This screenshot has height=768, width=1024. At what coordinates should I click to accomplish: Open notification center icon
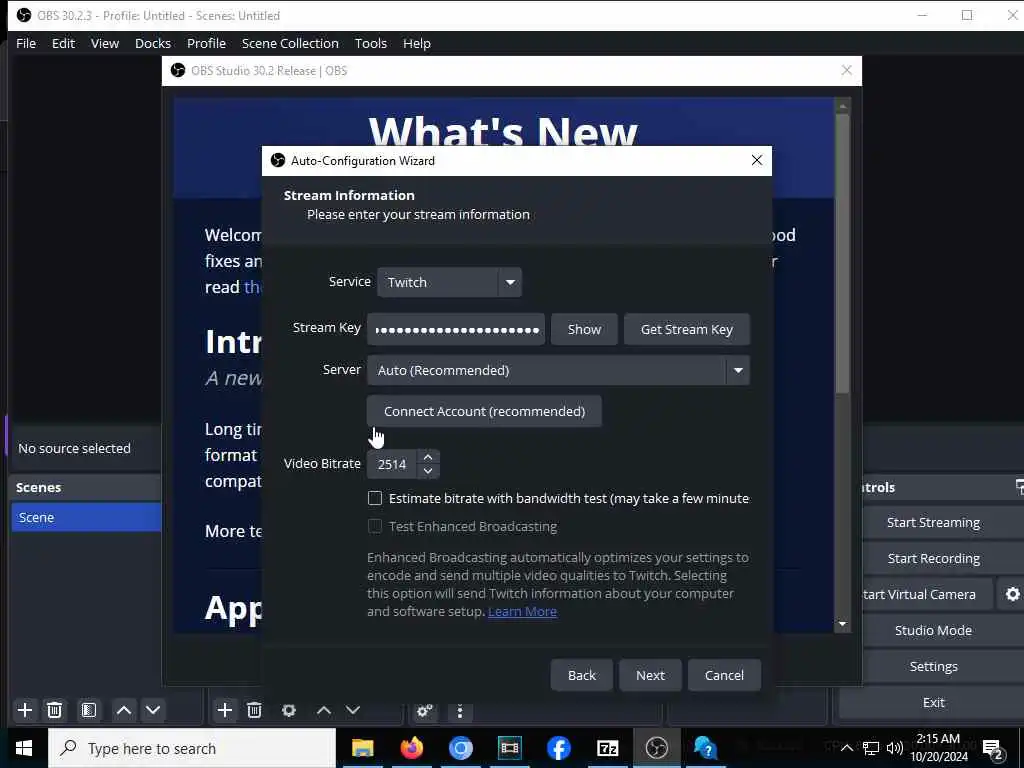(993, 748)
